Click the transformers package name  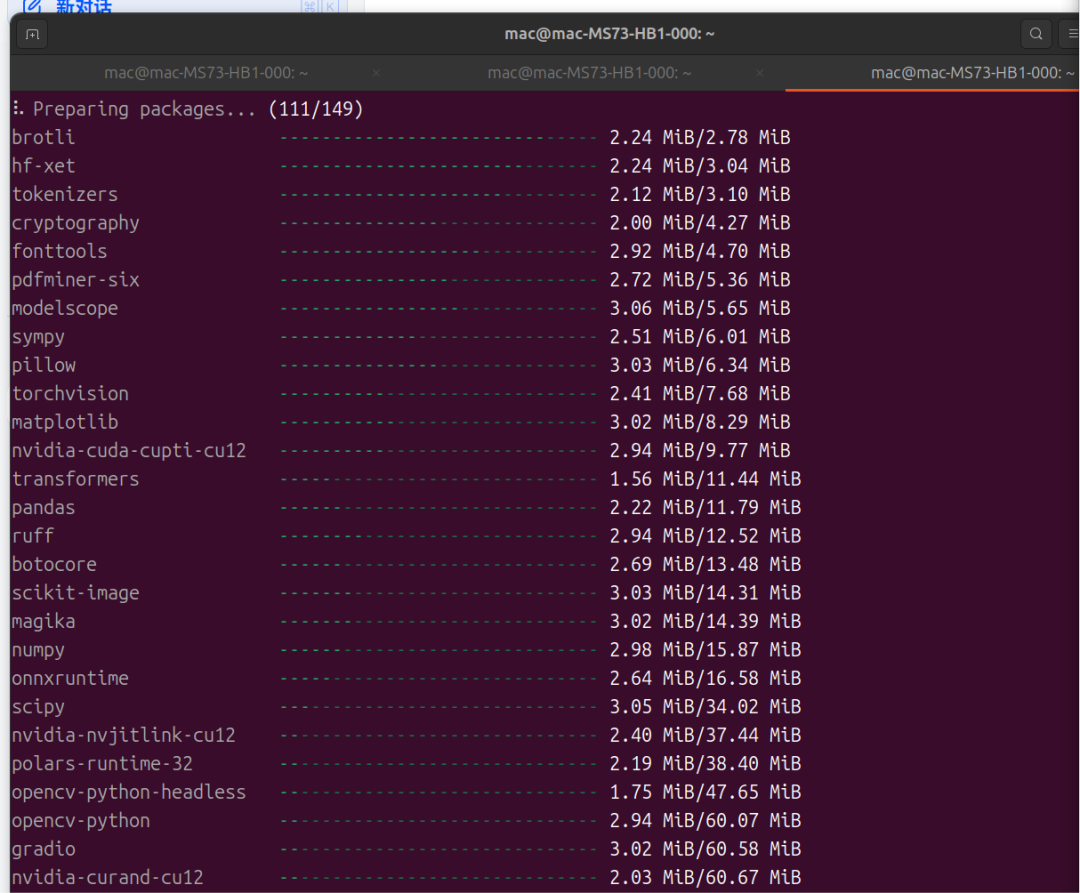75,479
